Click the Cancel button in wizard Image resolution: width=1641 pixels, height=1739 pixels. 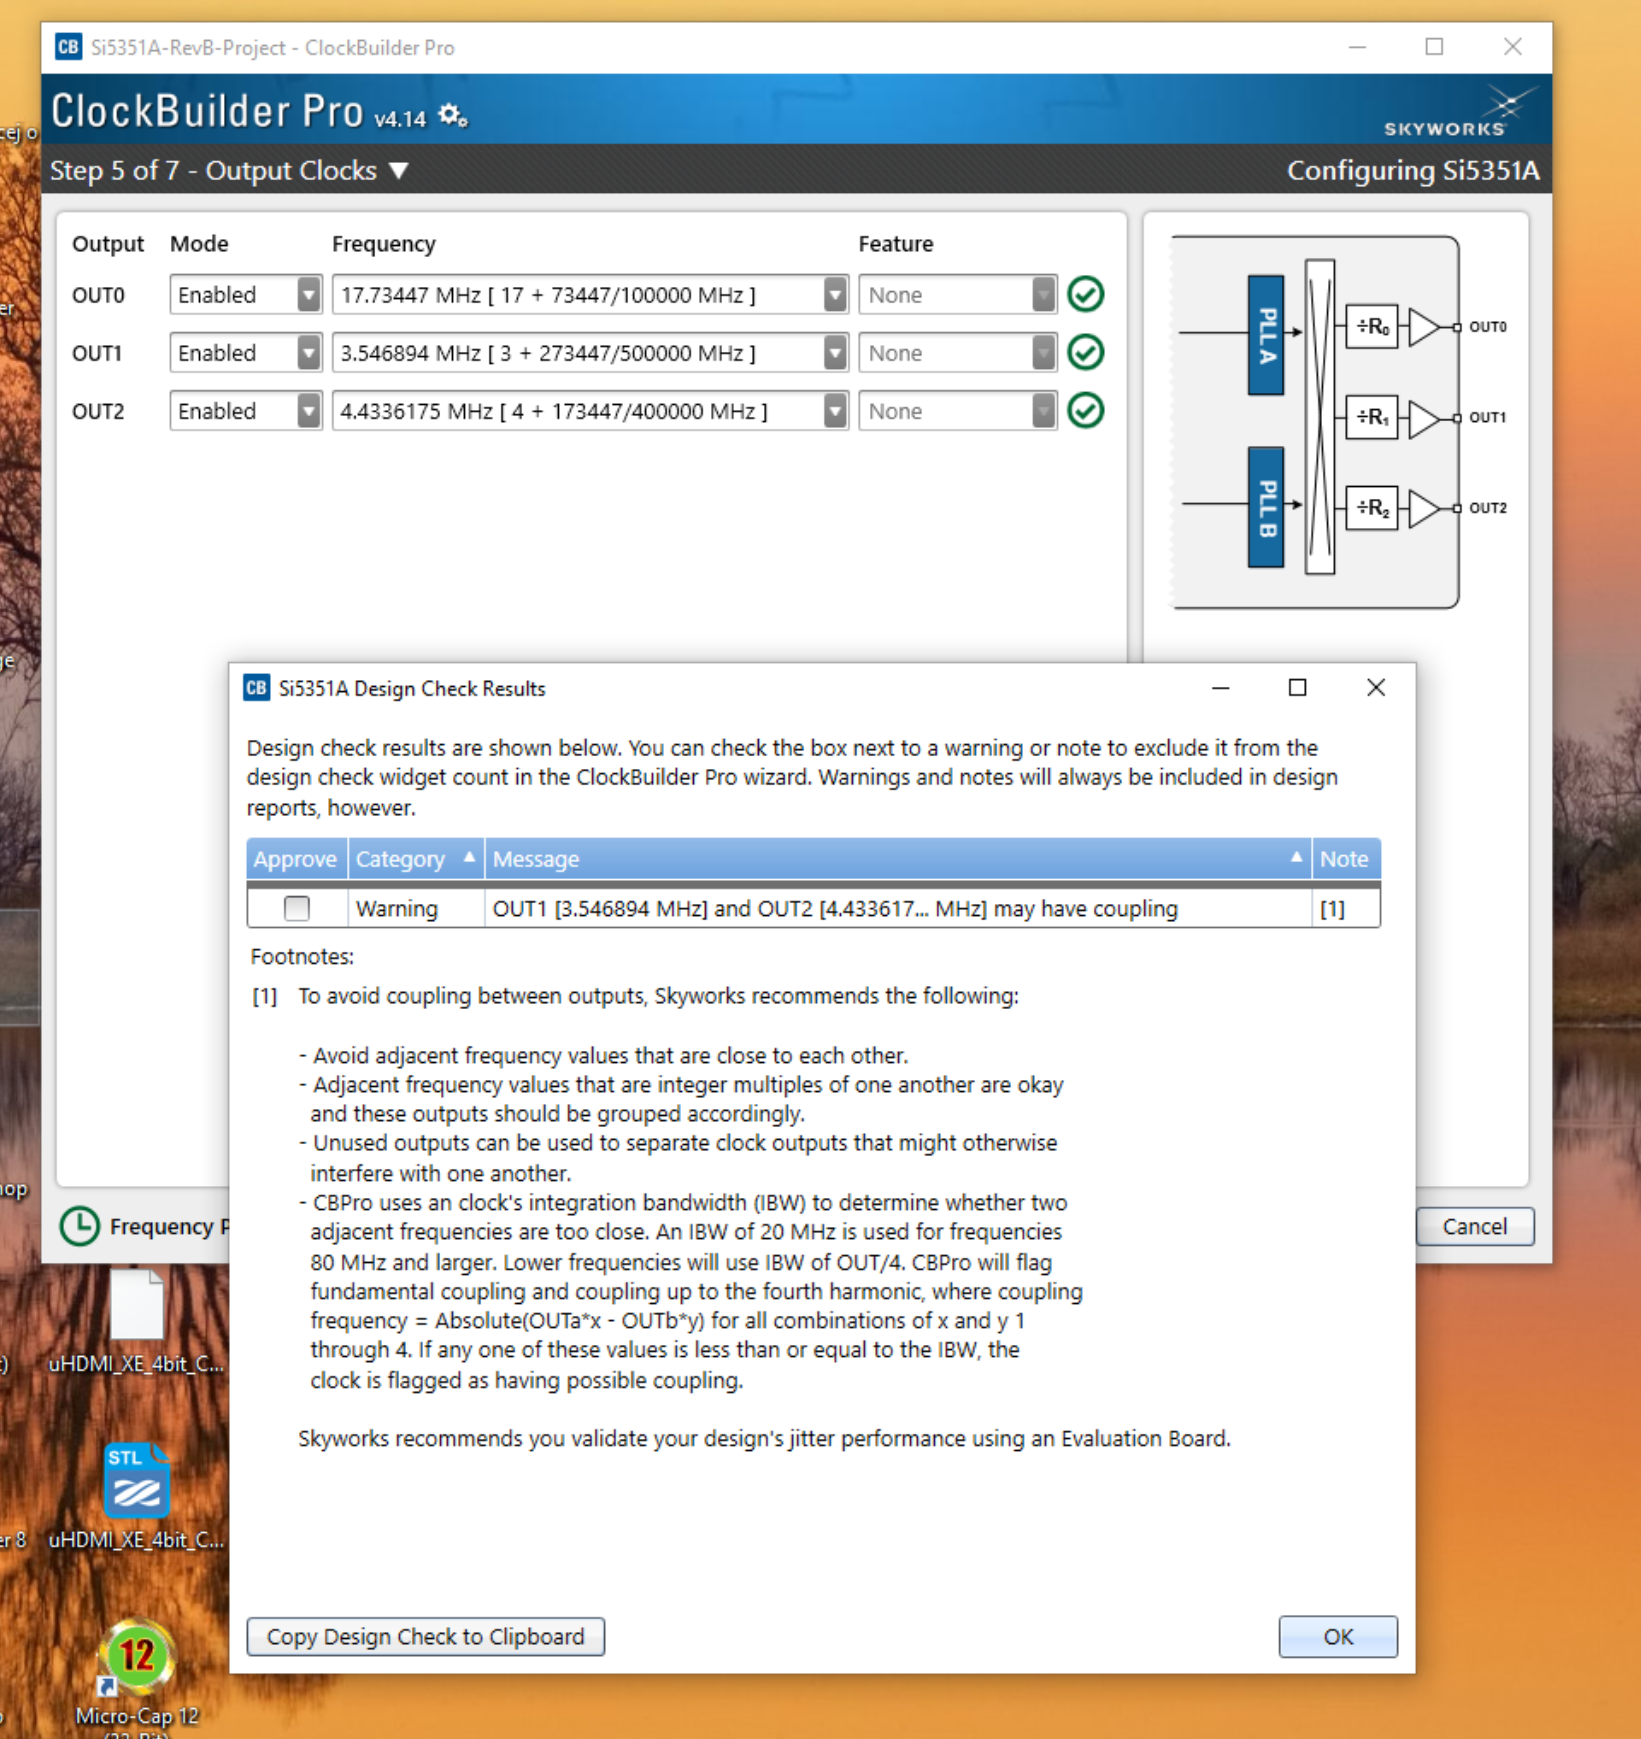1474,1227
